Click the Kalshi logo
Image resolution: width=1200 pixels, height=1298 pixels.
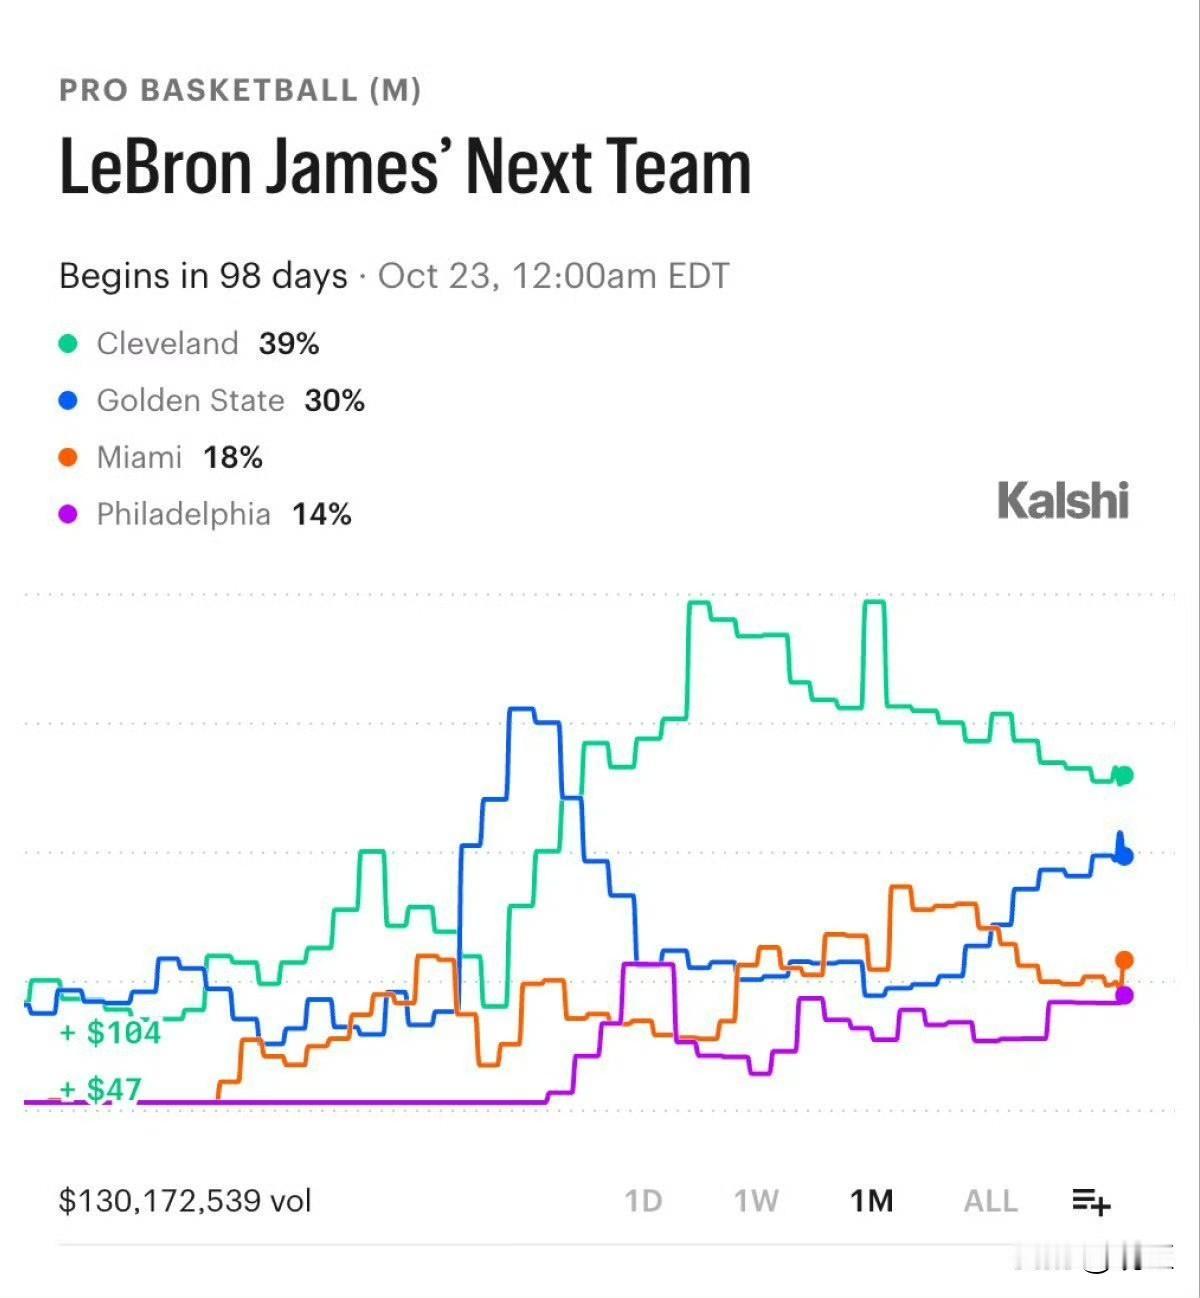tap(1063, 500)
